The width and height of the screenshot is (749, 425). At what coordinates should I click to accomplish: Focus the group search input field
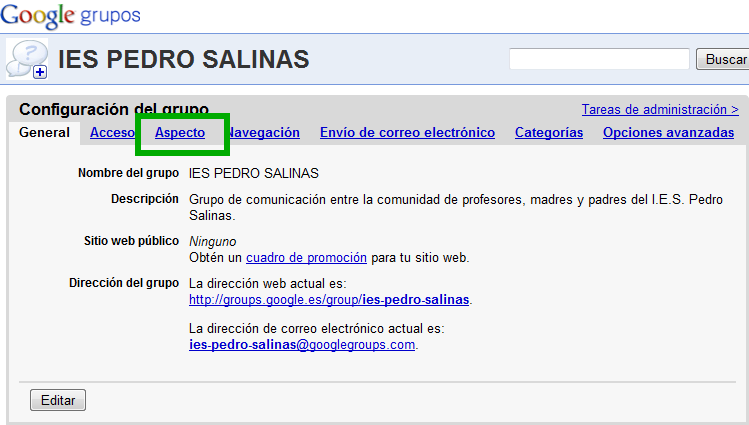click(x=599, y=59)
